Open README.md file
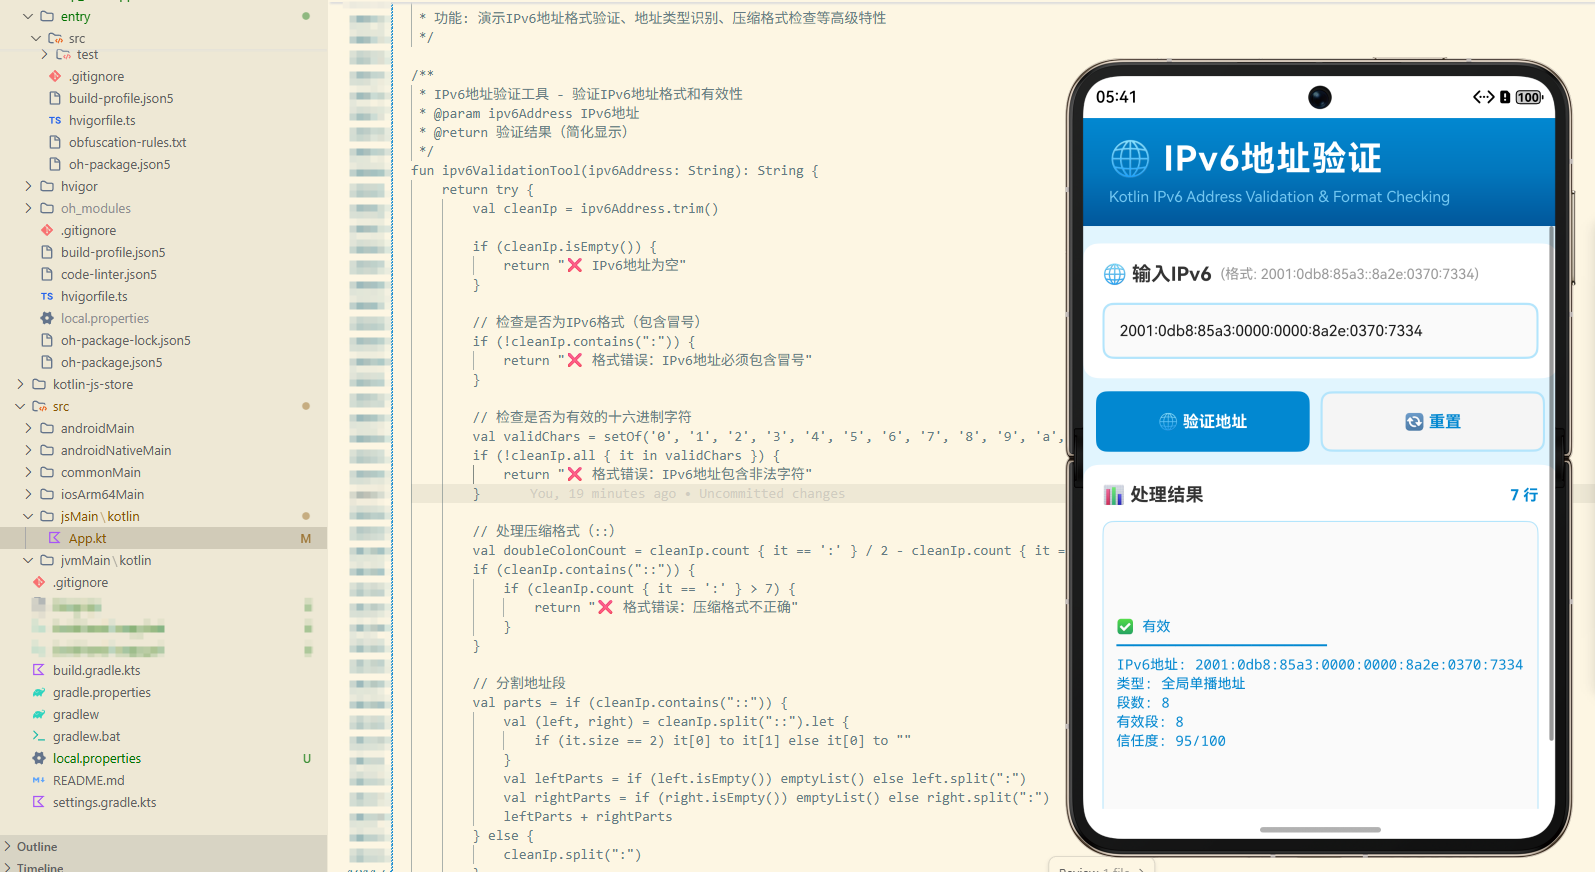Screen dimensions: 1595x872 [x=88, y=780]
